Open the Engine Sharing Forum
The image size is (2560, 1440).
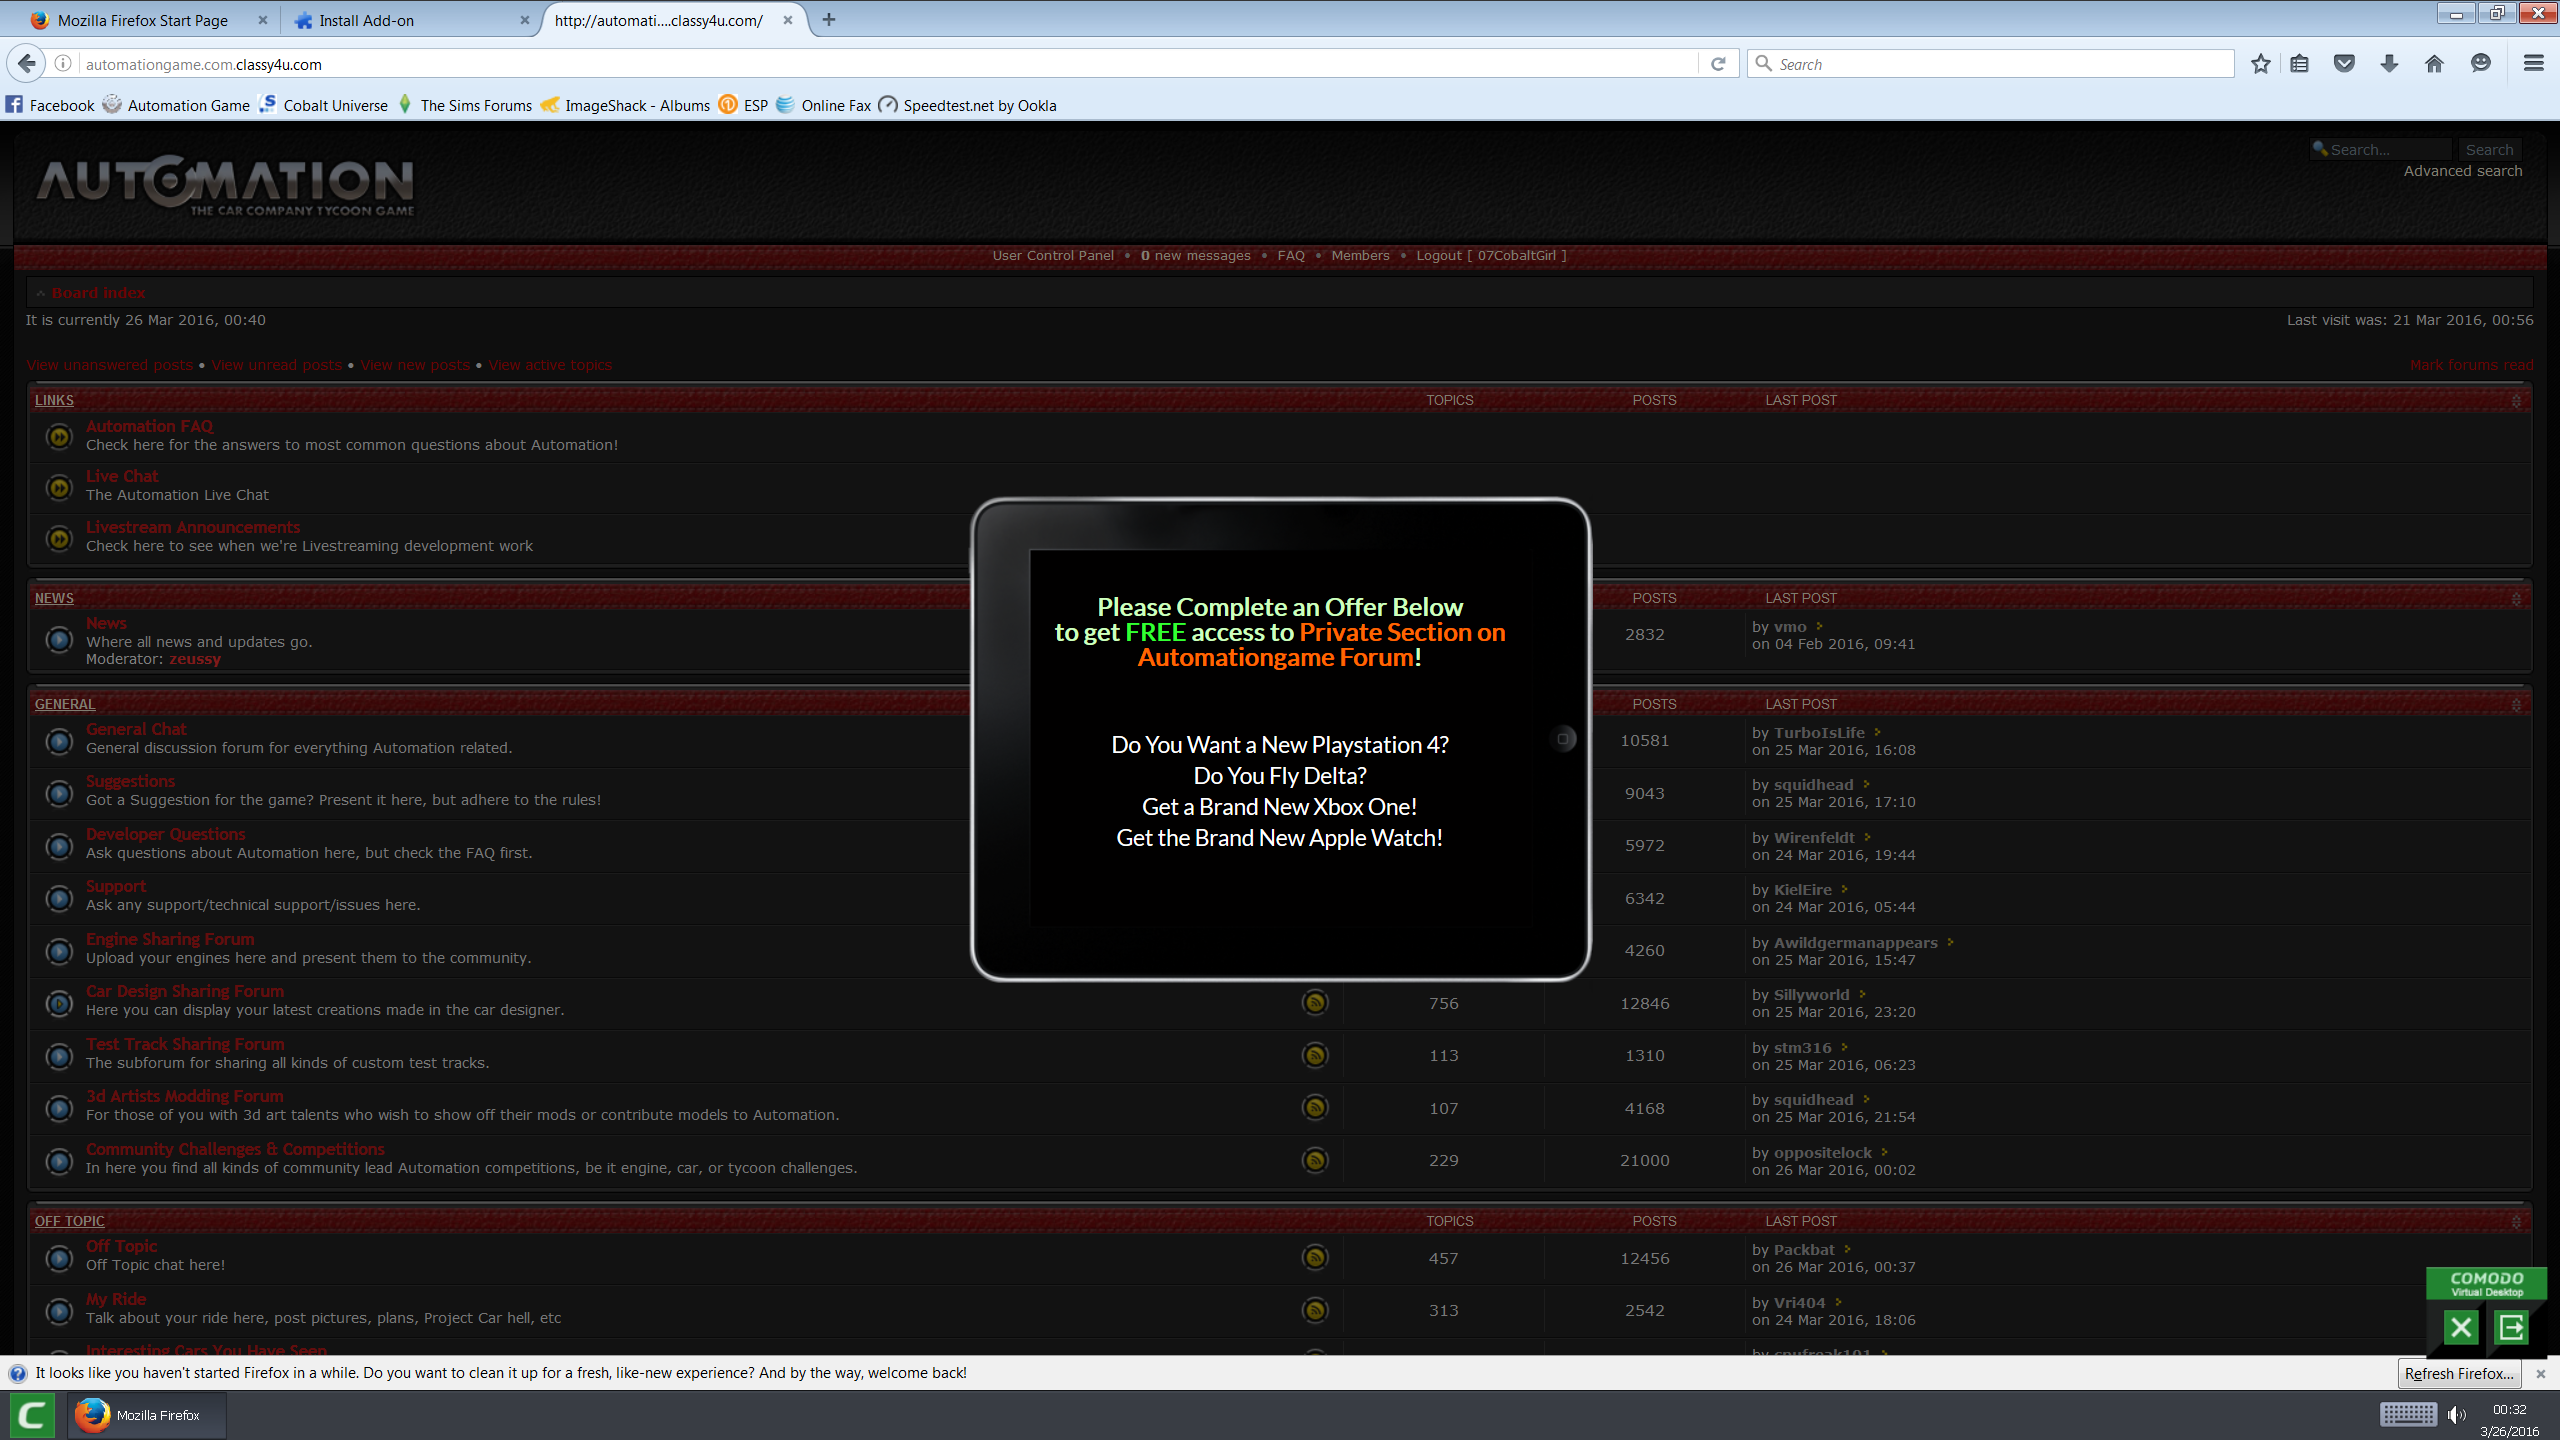(x=170, y=939)
